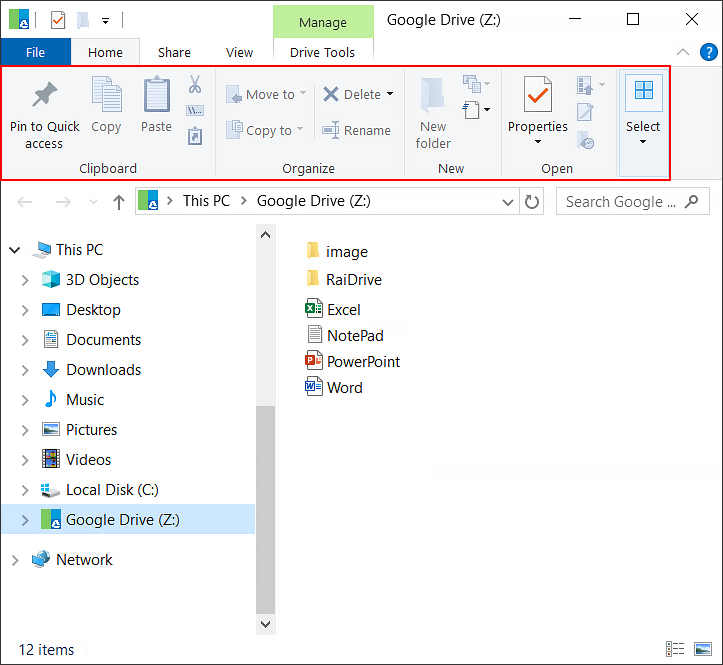The width and height of the screenshot is (723, 665).
Task: Click quick access Properties checkmark in title bar
Action: pos(58,20)
